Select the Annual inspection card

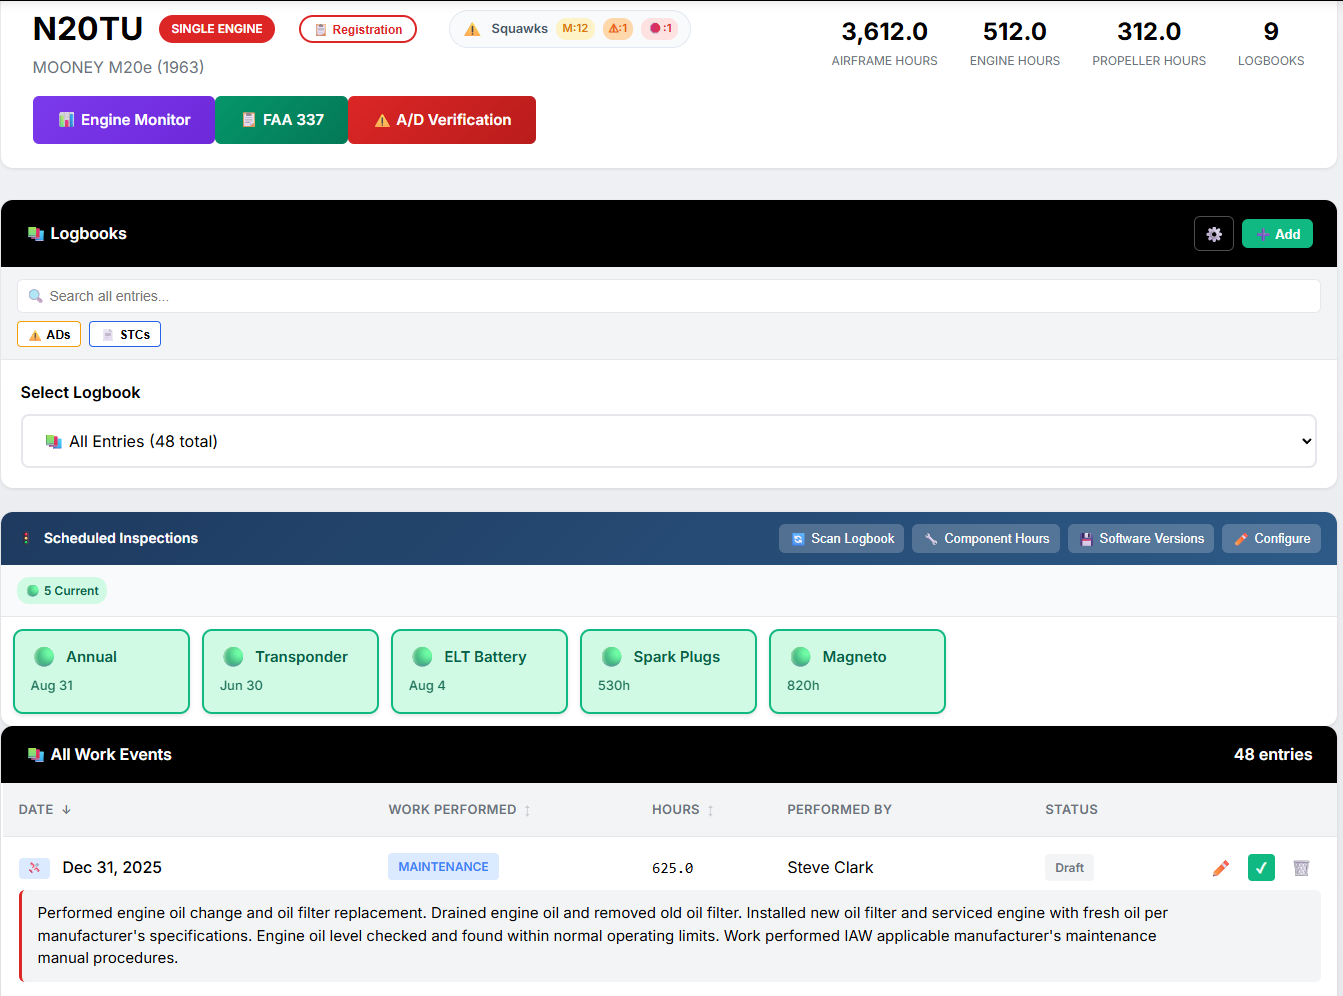(101, 671)
